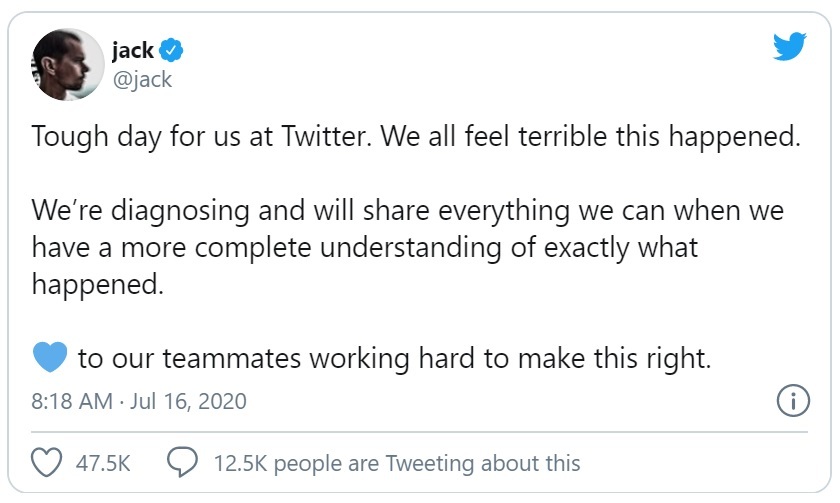Open '12.5K people are Tweeting about this'

coord(396,463)
